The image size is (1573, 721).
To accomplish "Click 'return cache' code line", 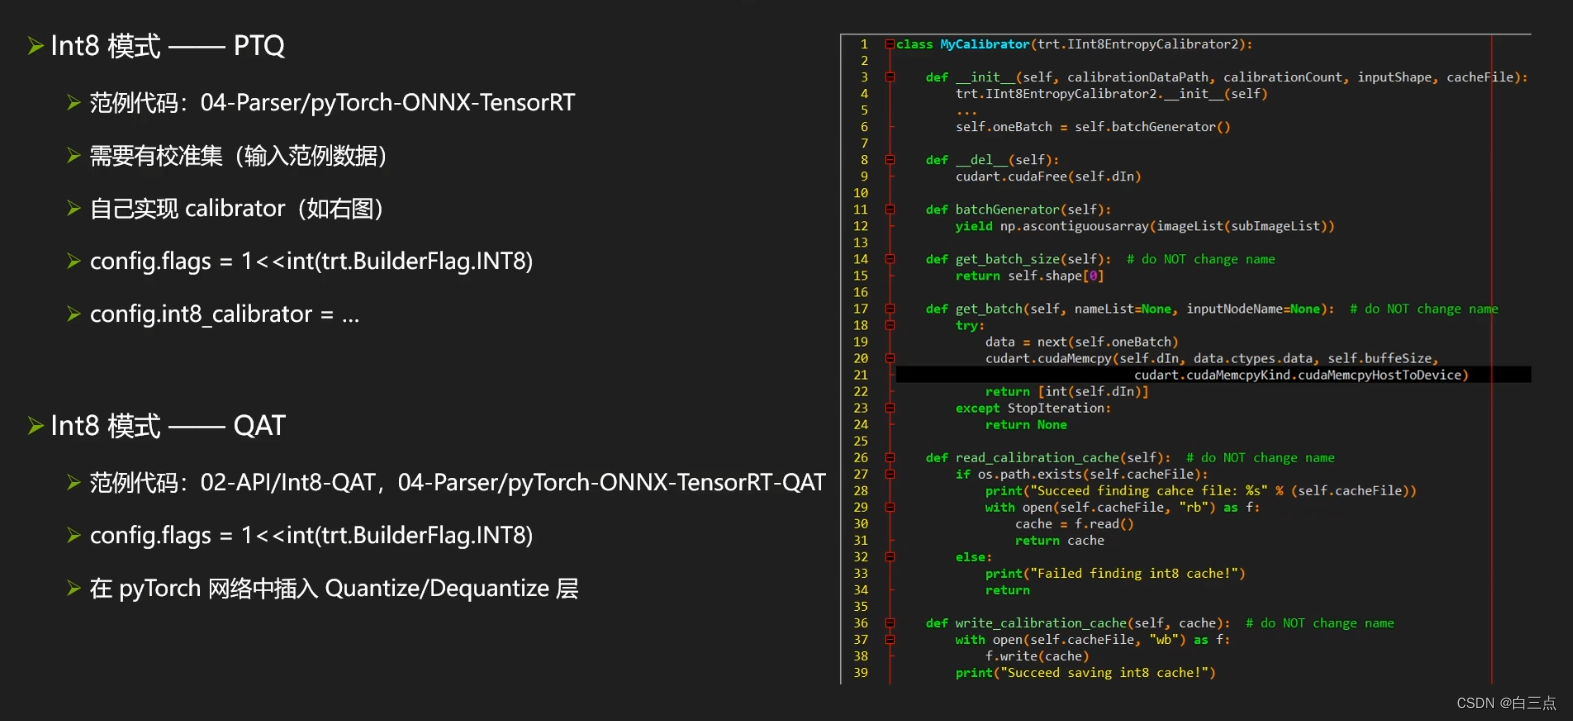I will point(1060,541).
